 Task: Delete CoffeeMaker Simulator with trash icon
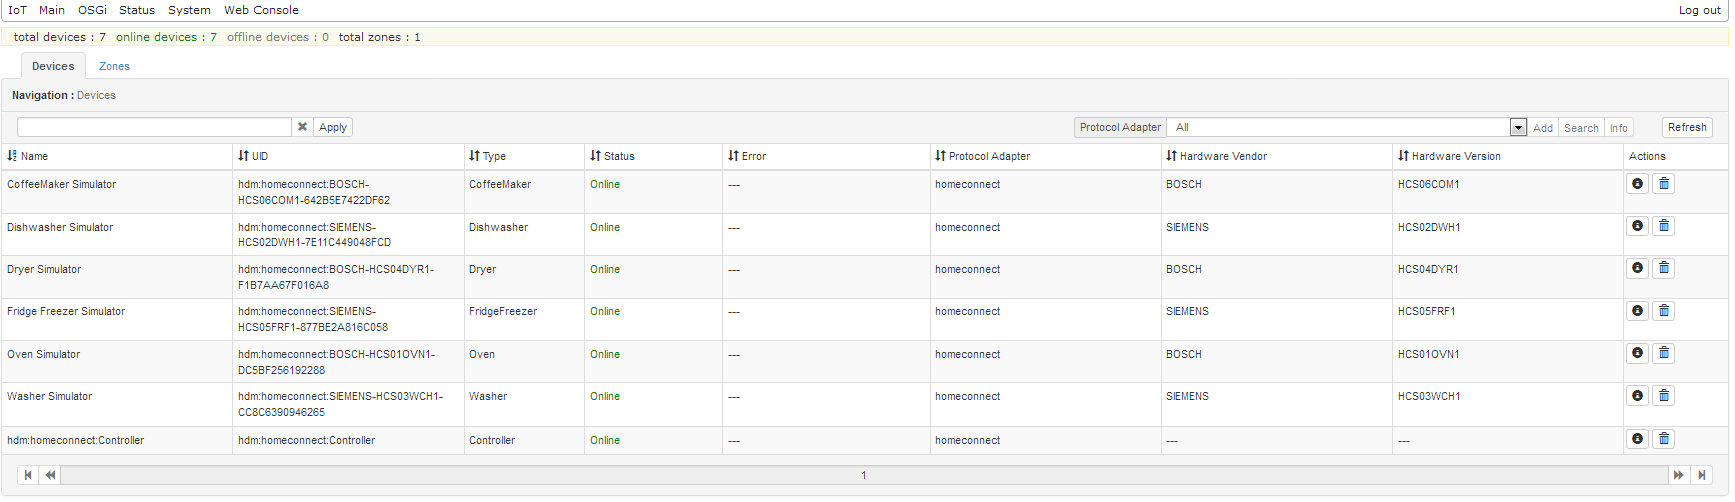coord(1664,184)
